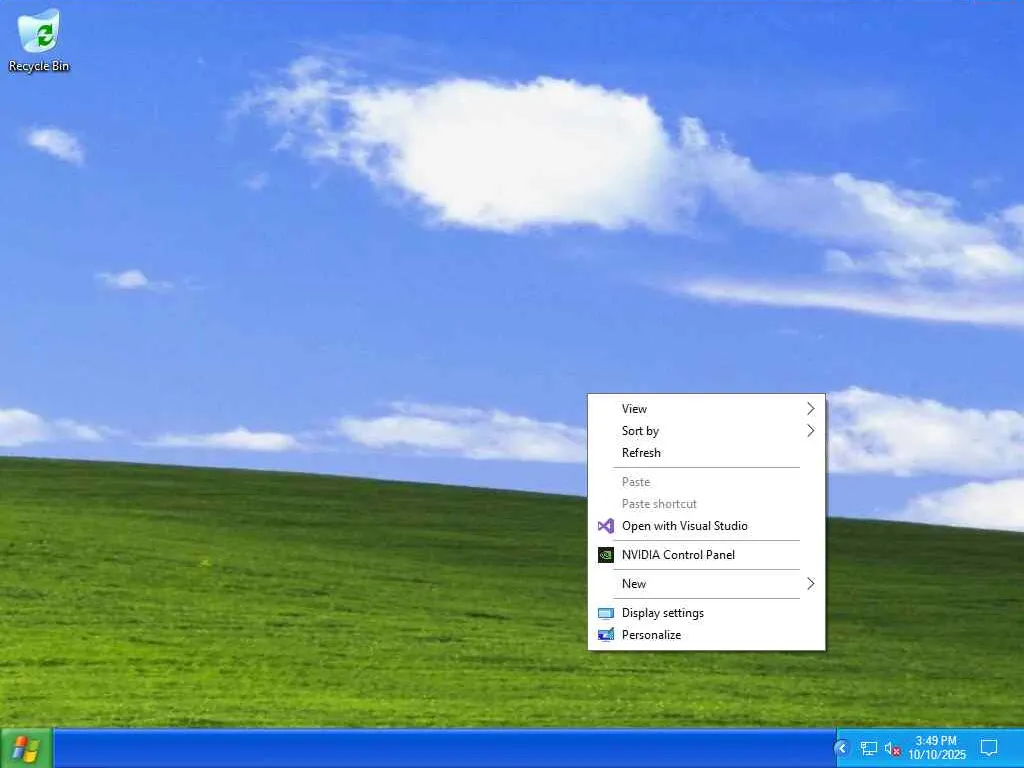Click the Personalize icon in context menu

[605, 635]
